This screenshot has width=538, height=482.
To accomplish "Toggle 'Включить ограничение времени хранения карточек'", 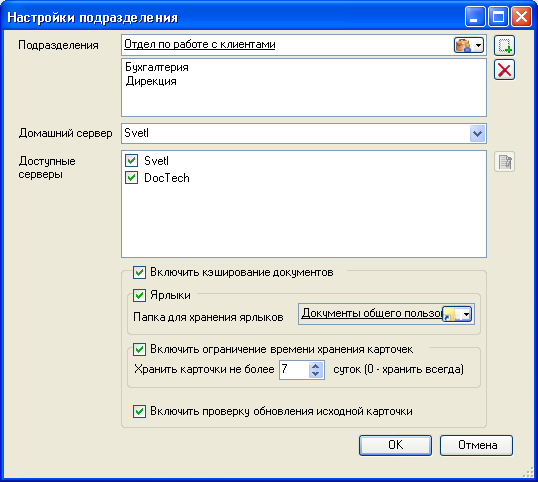I will point(139,349).
